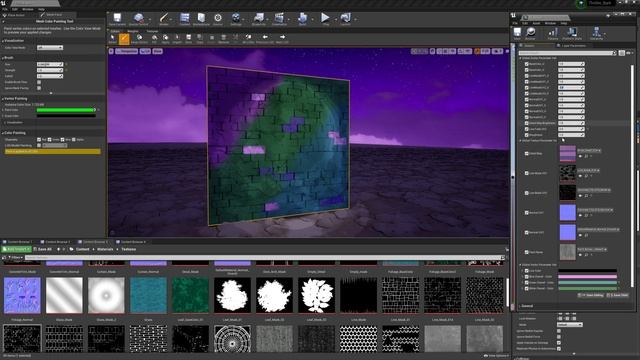This screenshot has width=640, height=360.
Task: Select the teal grass texture thumbnail
Action: 148,296
